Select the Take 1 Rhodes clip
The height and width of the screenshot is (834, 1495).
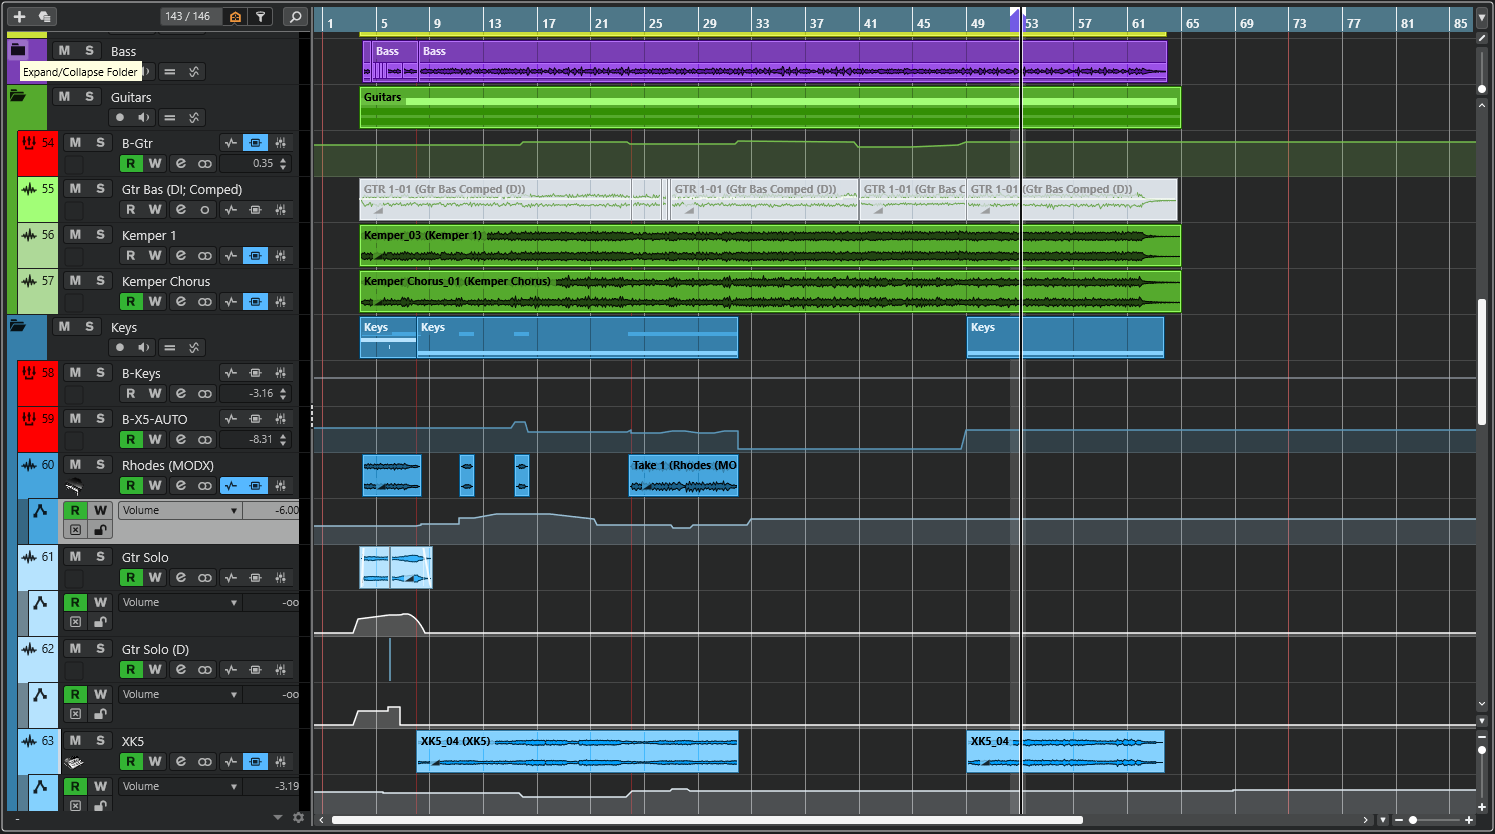(x=683, y=476)
